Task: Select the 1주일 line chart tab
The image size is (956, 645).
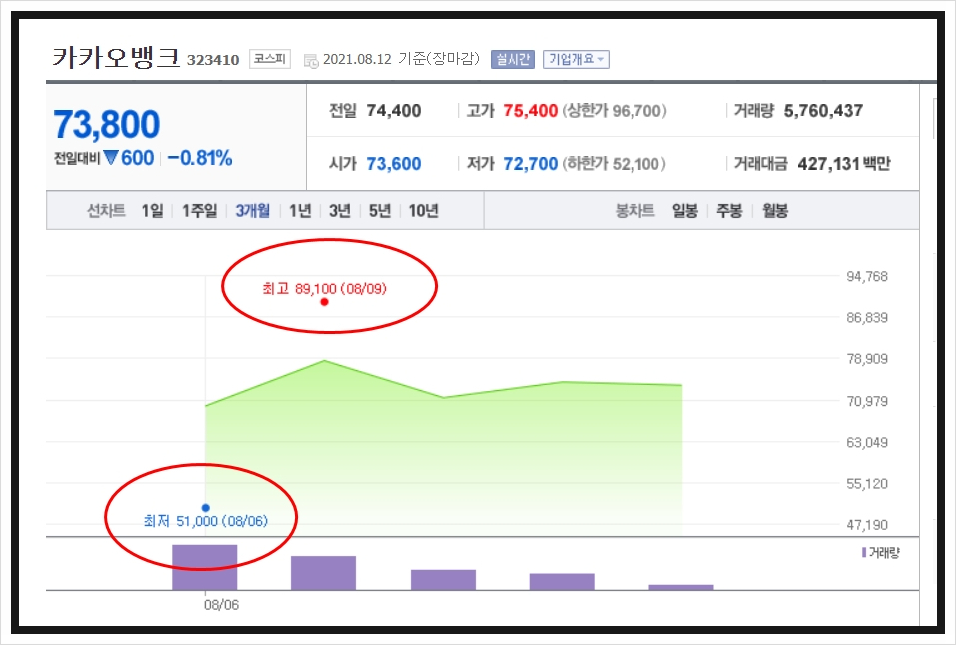Action: [x=199, y=211]
